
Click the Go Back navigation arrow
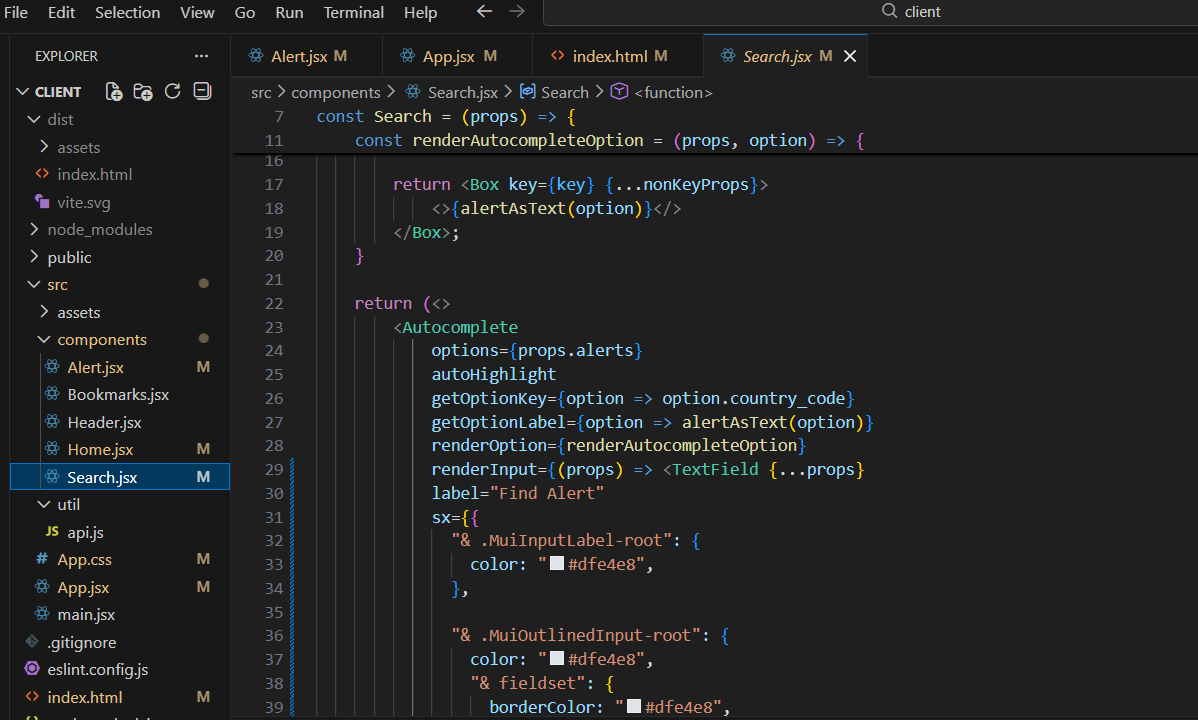pyautogui.click(x=484, y=11)
